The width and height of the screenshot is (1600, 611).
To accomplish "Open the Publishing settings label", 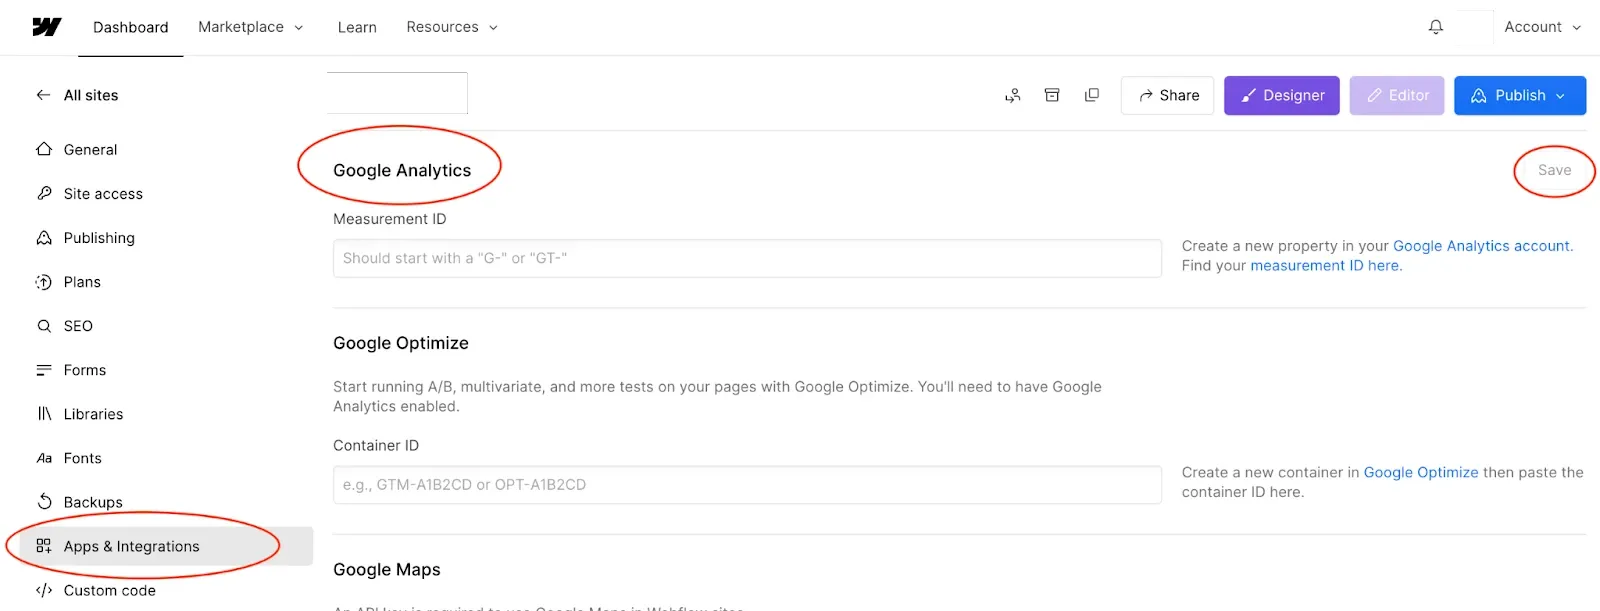I will tap(99, 237).
